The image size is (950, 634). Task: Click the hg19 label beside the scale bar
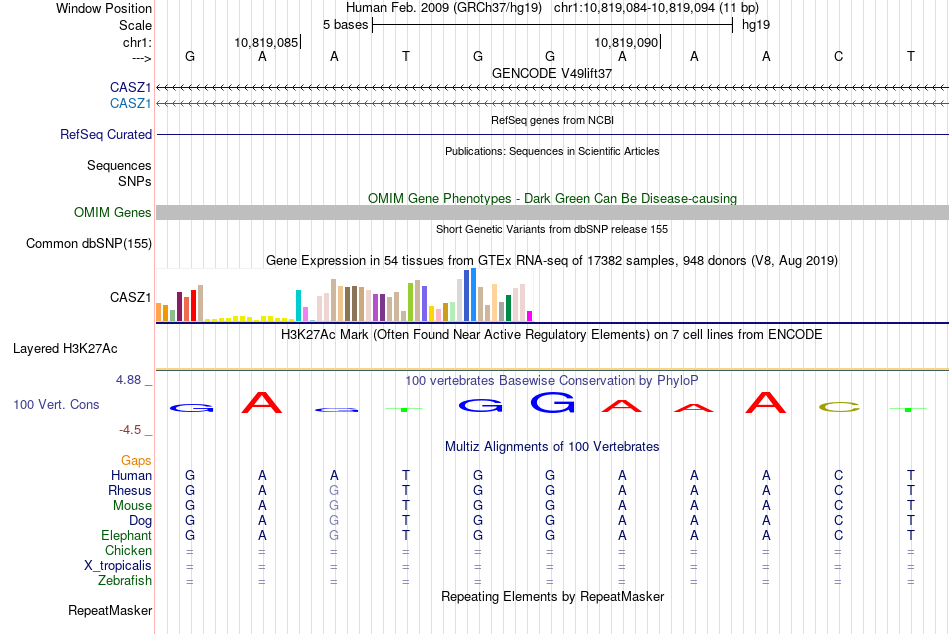(756, 25)
